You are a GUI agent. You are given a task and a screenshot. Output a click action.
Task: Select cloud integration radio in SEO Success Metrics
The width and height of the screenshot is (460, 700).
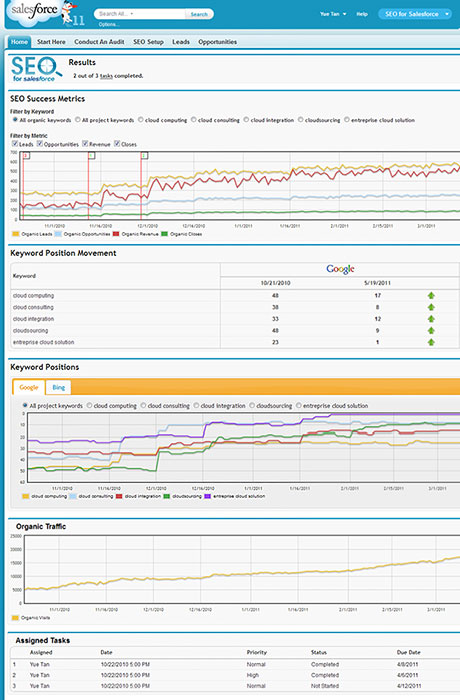(246, 120)
